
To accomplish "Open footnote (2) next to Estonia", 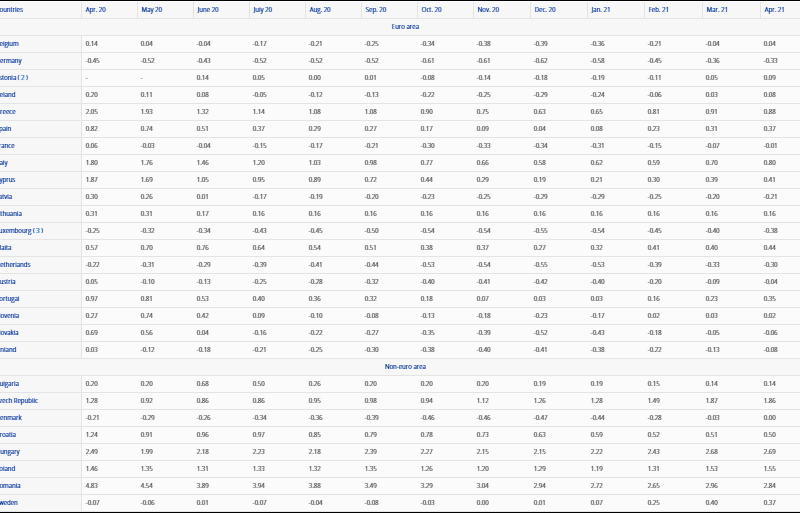I will 23,77.
